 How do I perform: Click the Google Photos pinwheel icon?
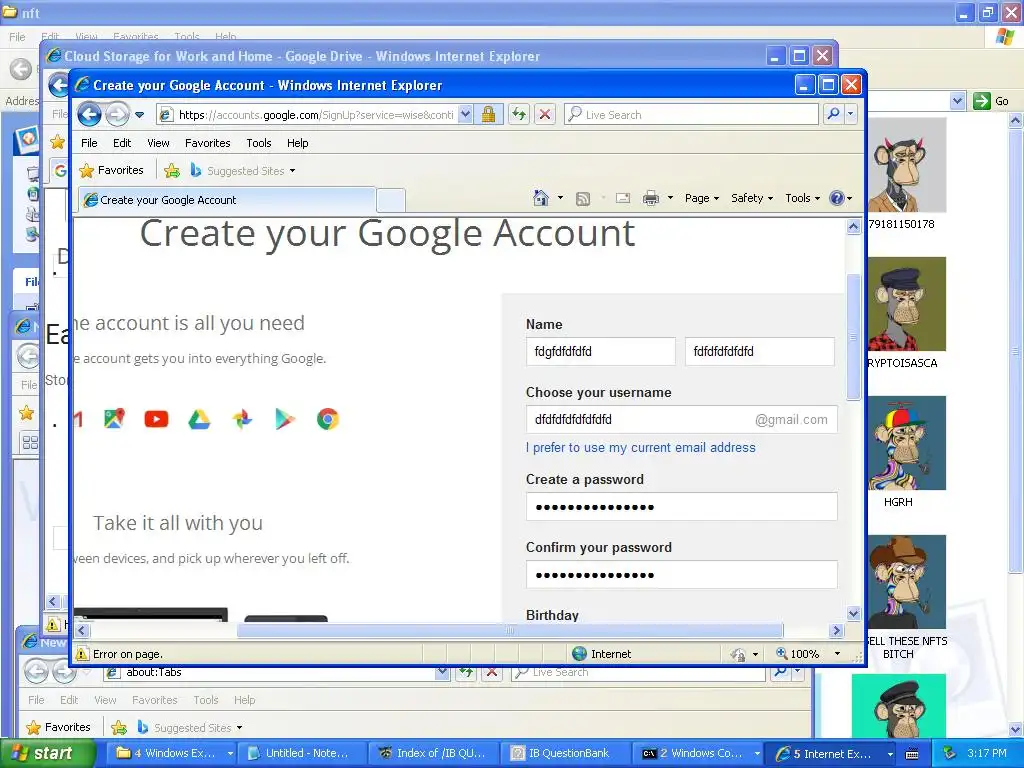pyautogui.click(x=242, y=419)
